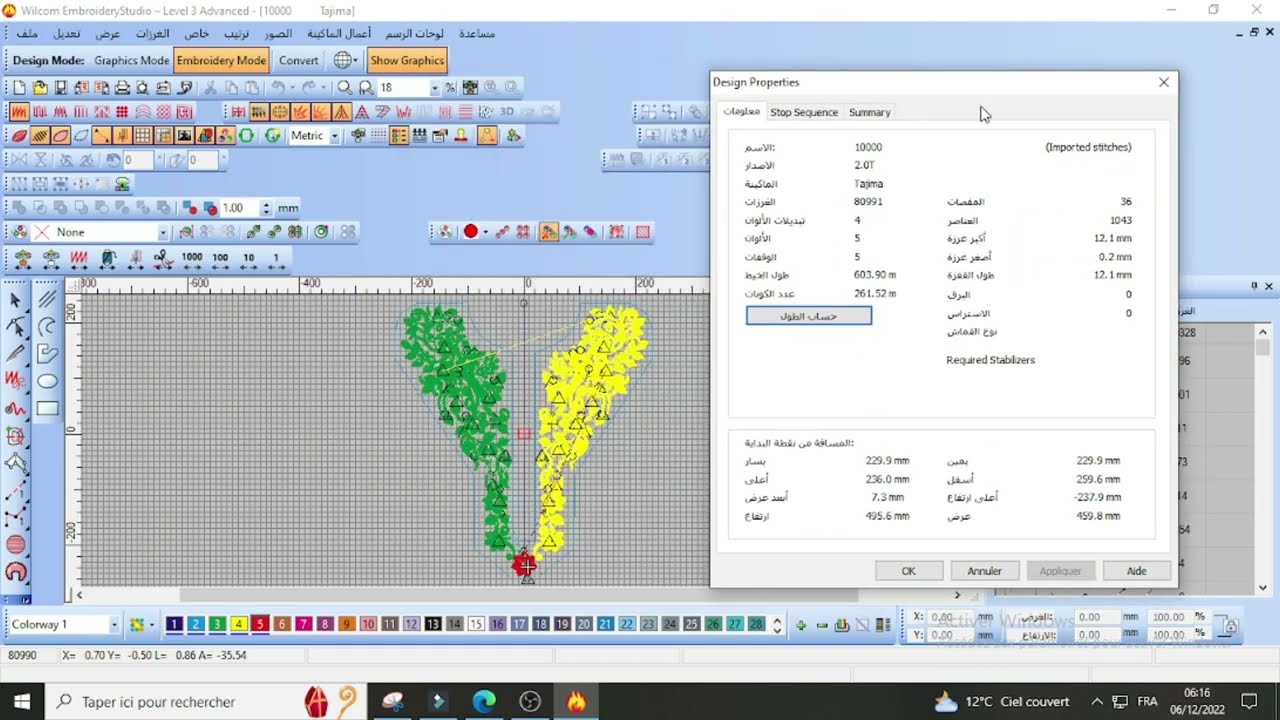Select the ellipse shape tool
The height and width of the screenshot is (720, 1280).
point(47,381)
